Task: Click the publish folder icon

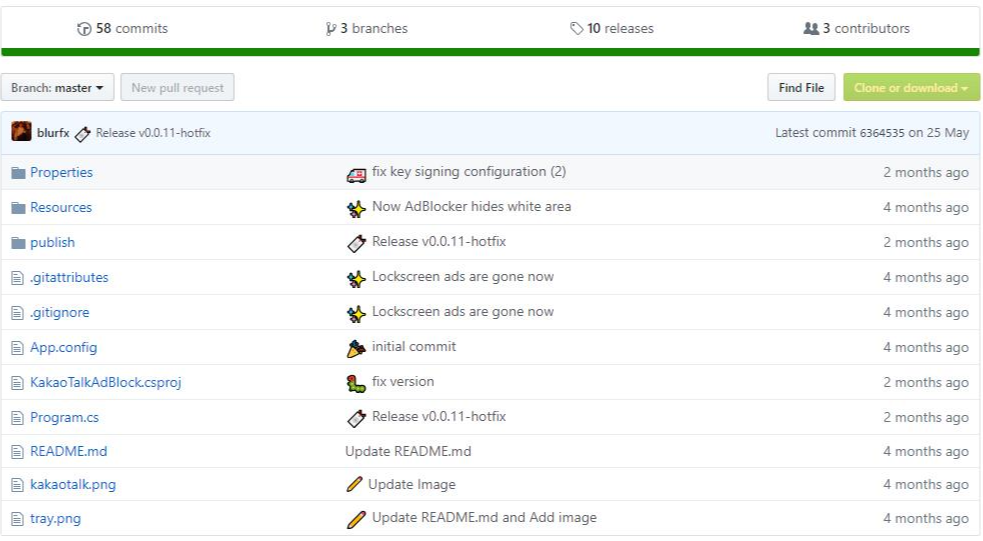Action: point(18,243)
